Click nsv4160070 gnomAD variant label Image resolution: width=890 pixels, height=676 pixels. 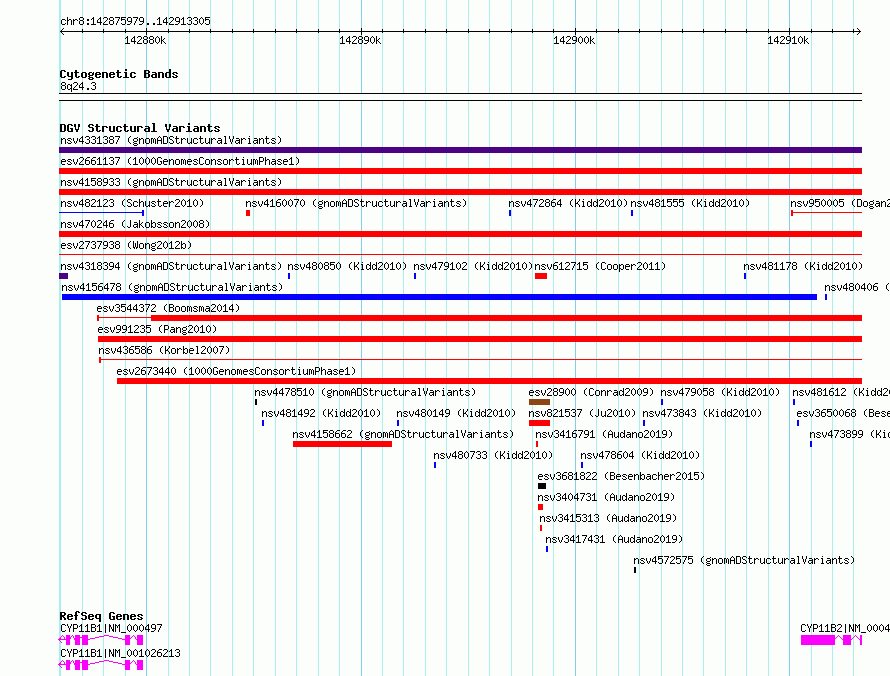tap(356, 203)
